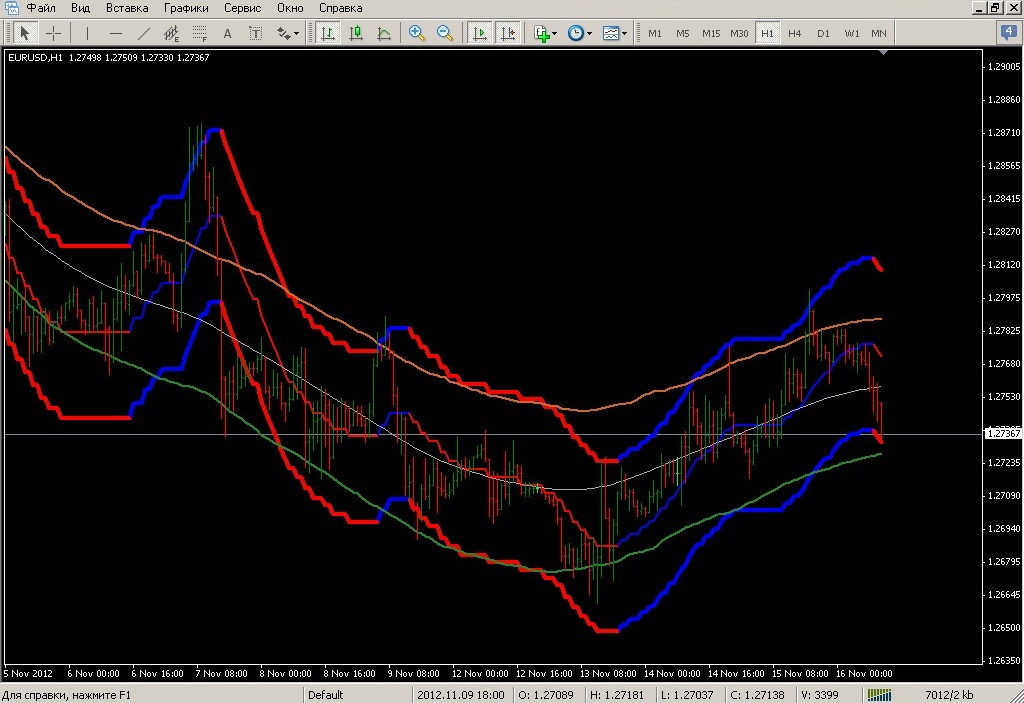Click the EURUSD,H1 chart title text

pos(35,57)
